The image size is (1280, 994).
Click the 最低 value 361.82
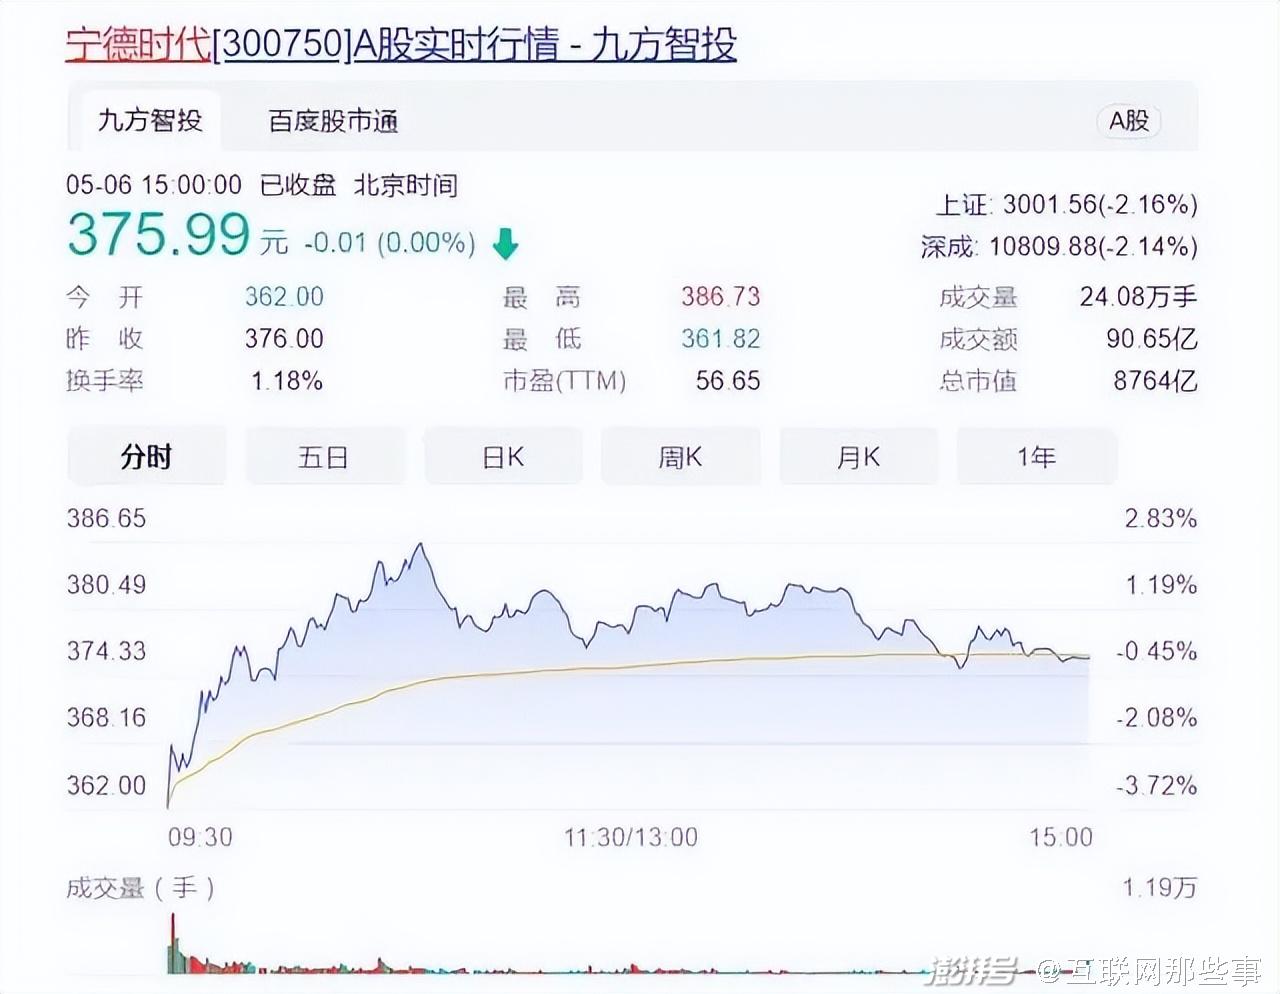[720, 339]
